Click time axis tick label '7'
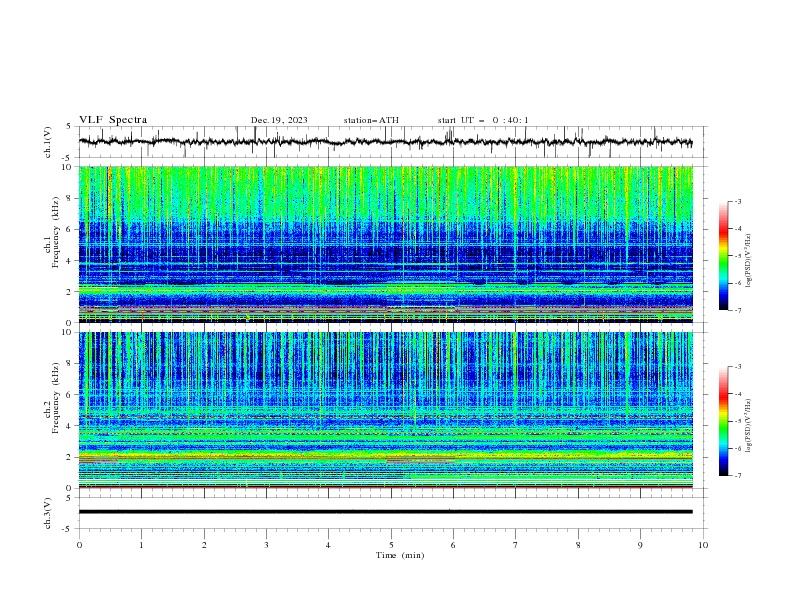The height and width of the screenshot is (612, 792). [x=516, y=545]
